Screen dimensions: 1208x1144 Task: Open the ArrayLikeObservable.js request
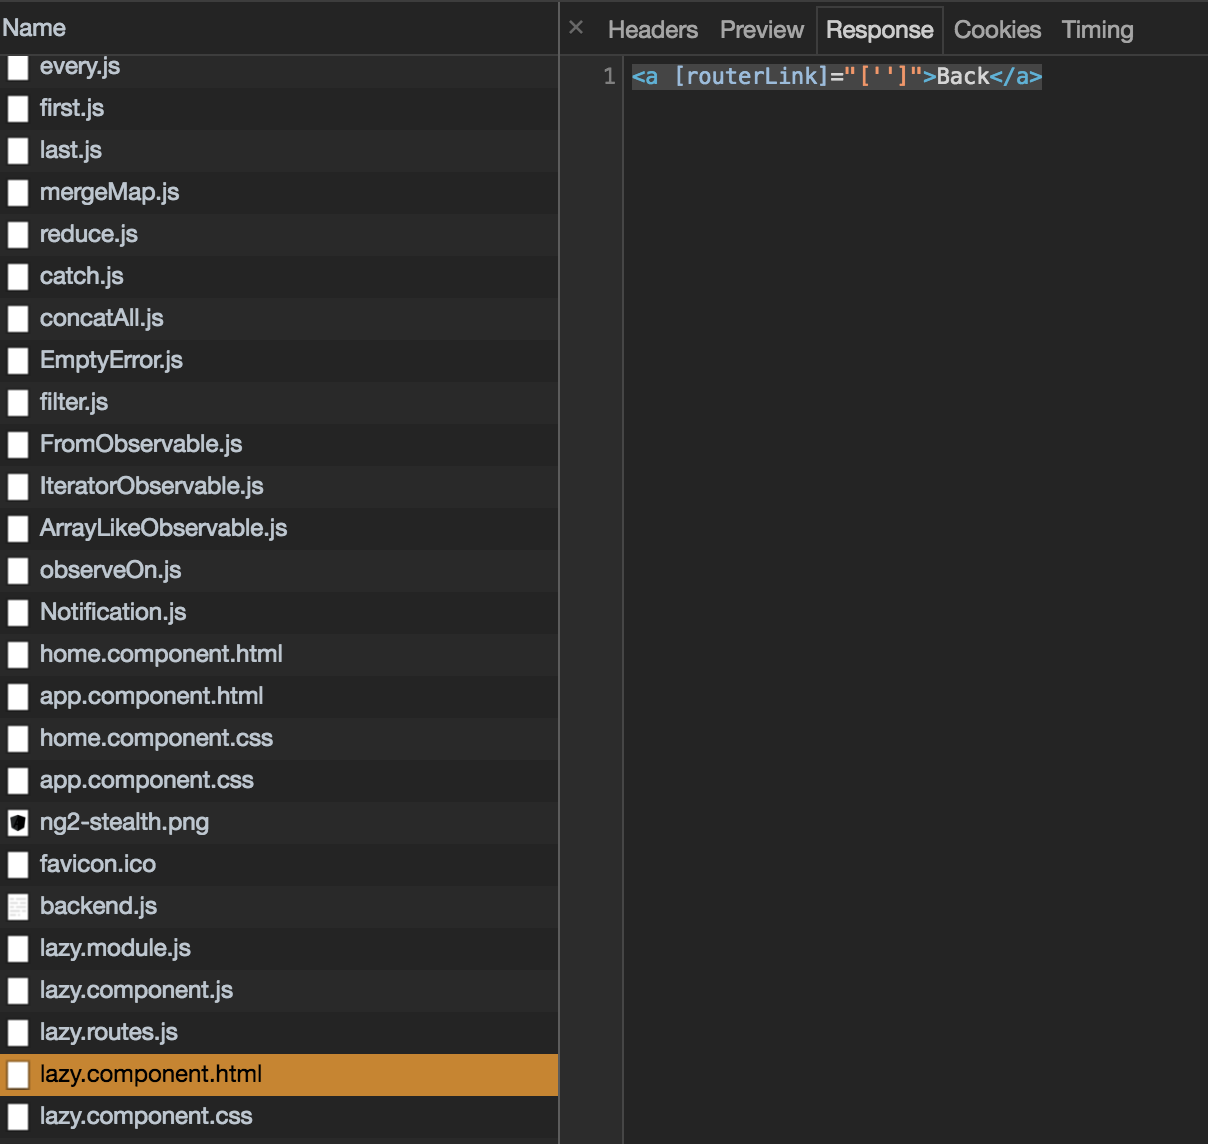(x=279, y=528)
